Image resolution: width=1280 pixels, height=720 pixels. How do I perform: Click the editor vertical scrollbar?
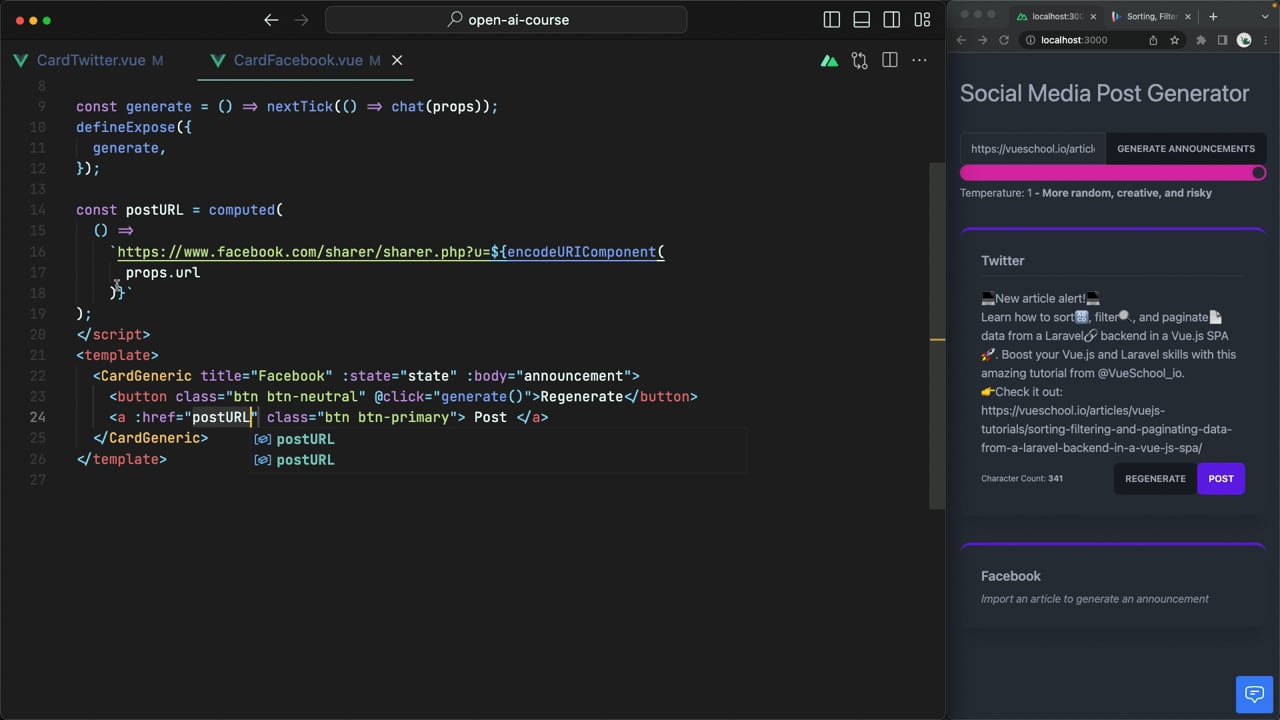pos(937,335)
